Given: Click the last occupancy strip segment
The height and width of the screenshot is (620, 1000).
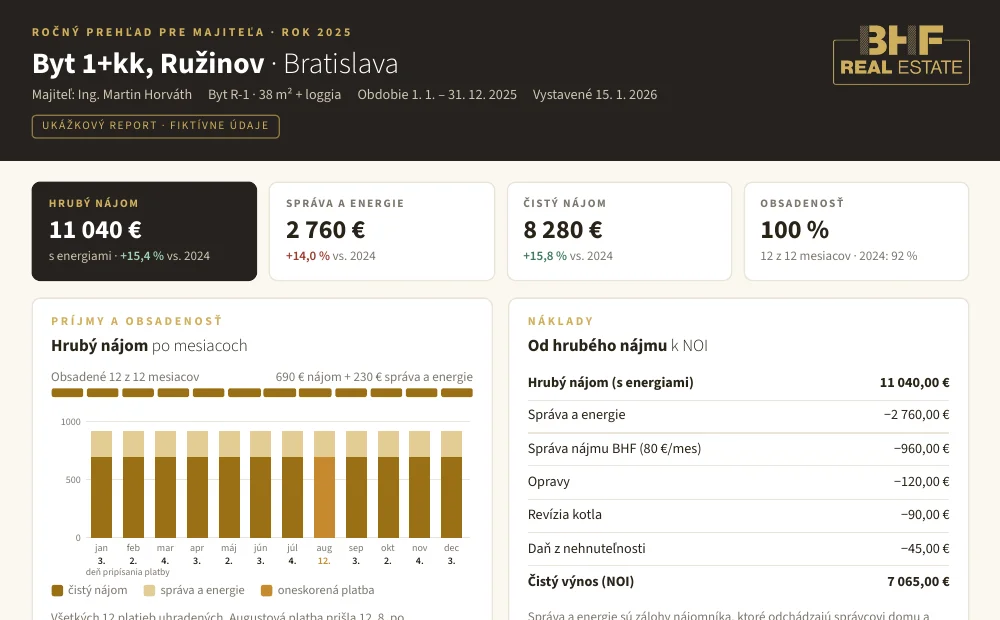Looking at the screenshot, I should [x=457, y=393].
